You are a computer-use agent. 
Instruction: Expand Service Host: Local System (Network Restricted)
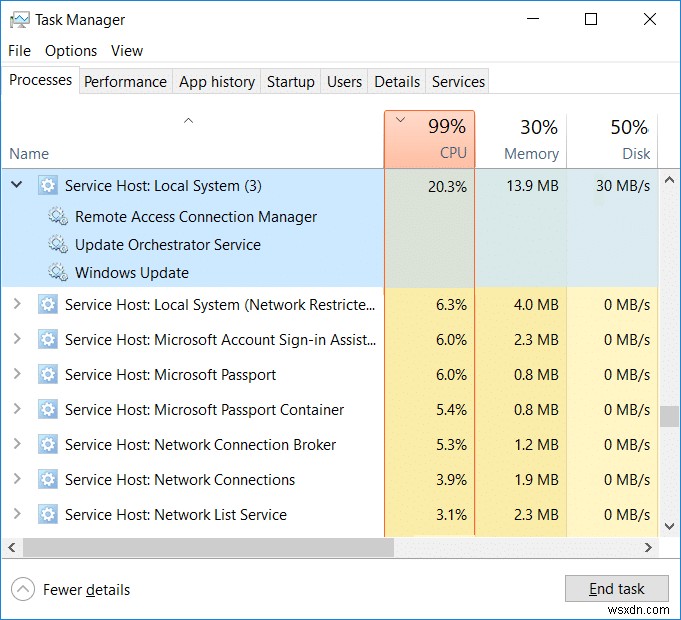point(17,303)
